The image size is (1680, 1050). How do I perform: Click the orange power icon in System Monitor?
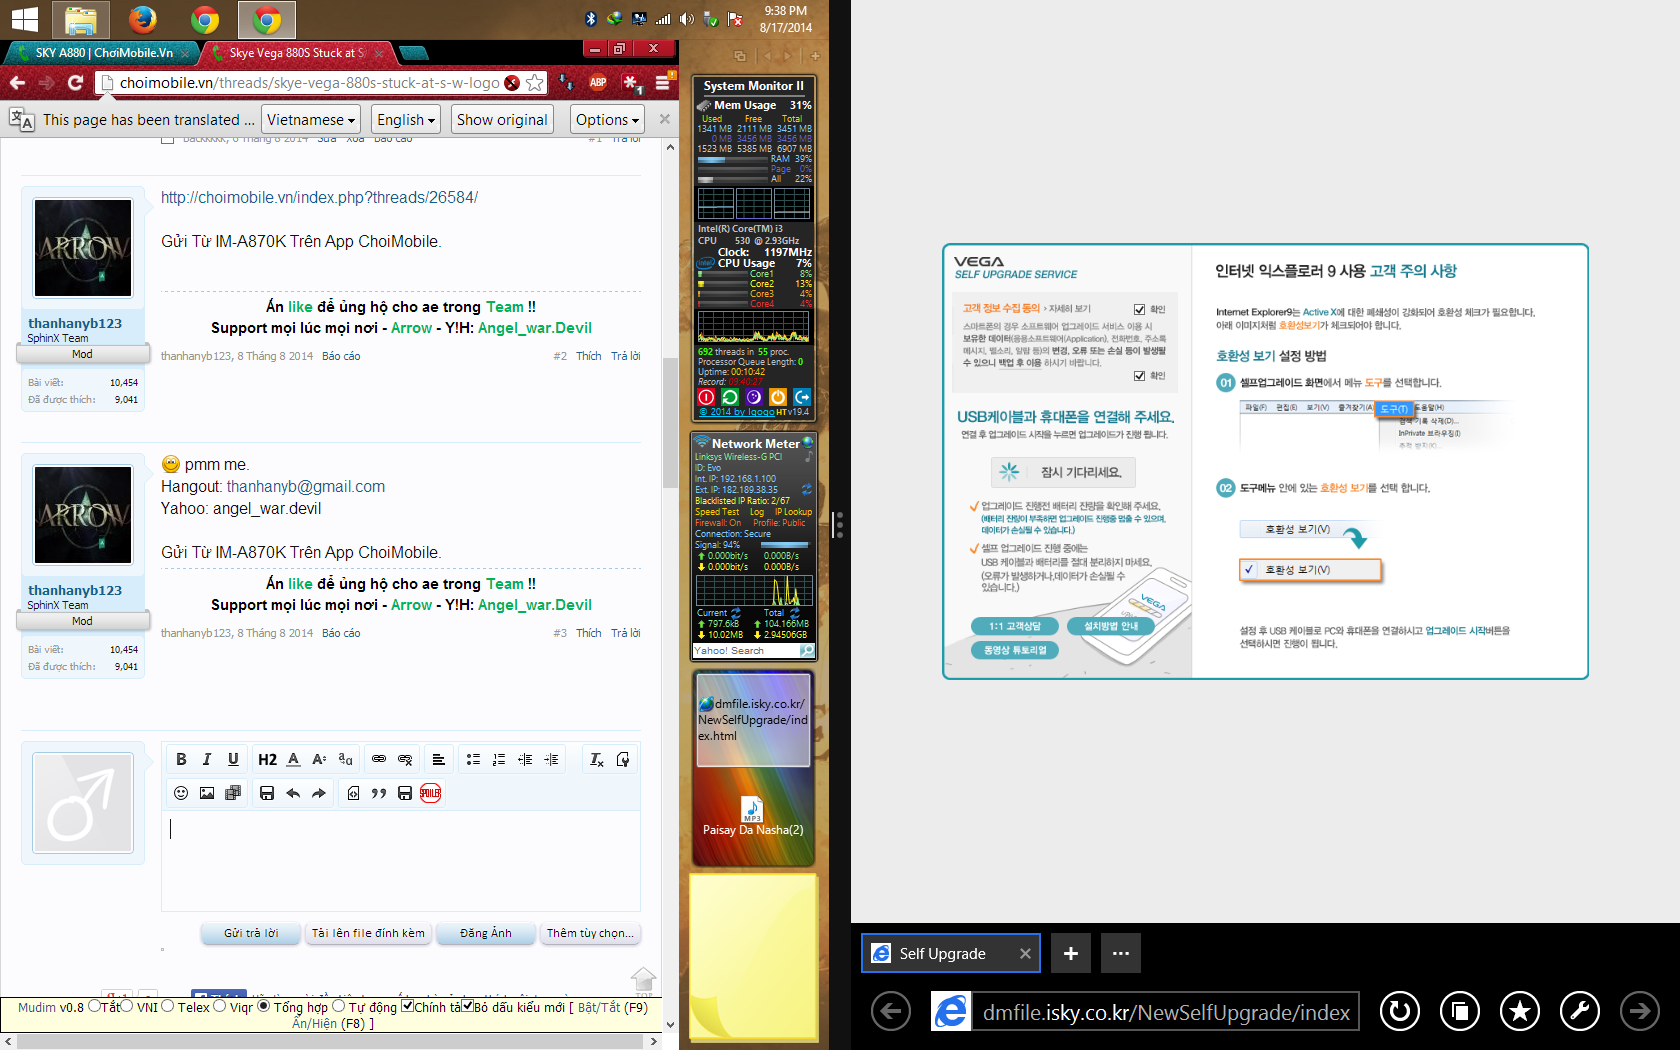point(778,397)
